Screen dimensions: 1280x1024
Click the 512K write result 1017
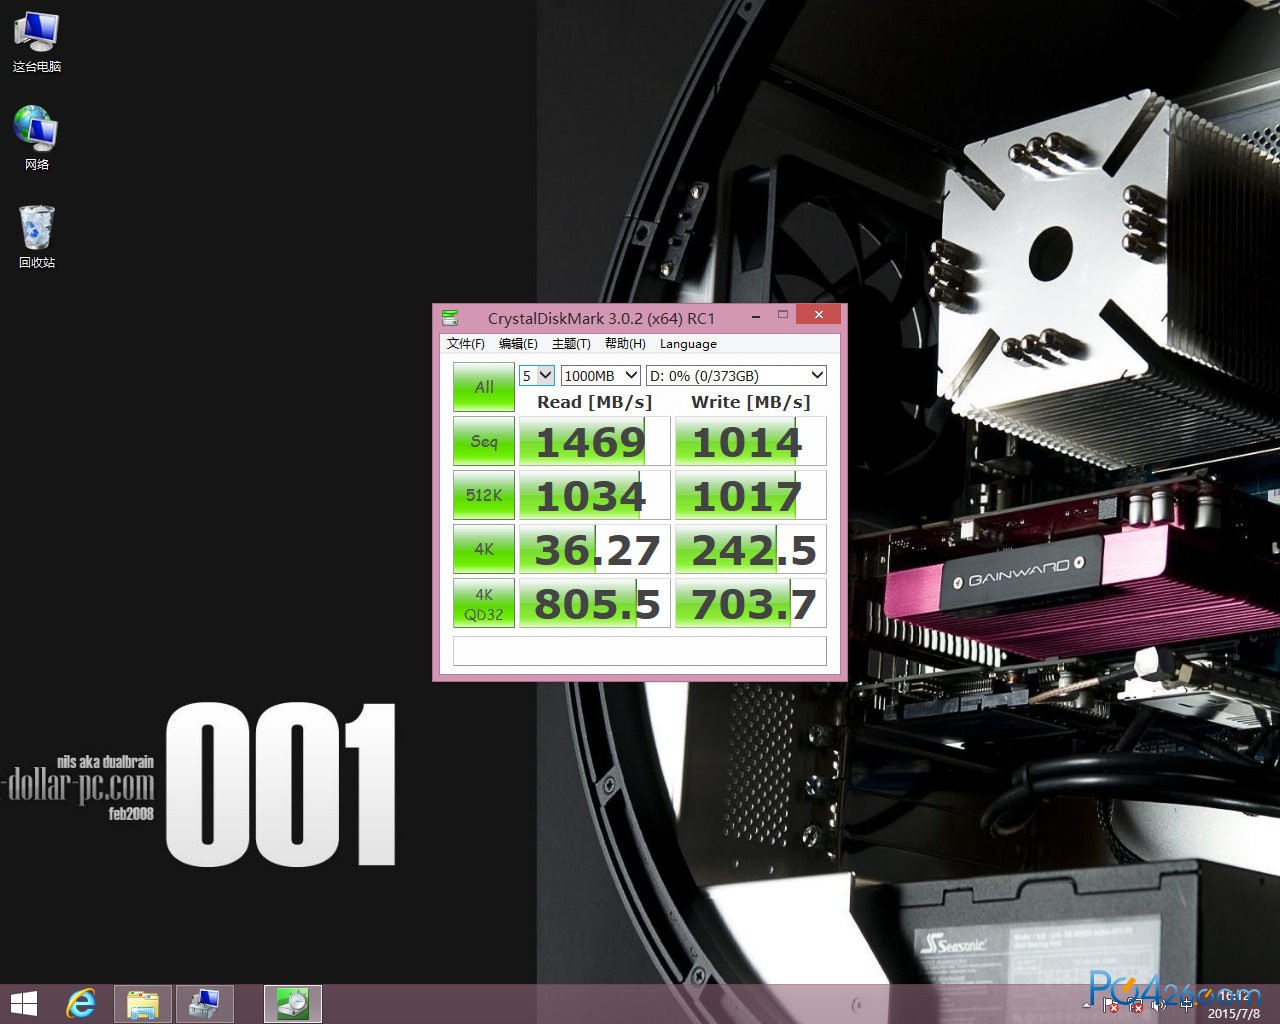coord(750,495)
